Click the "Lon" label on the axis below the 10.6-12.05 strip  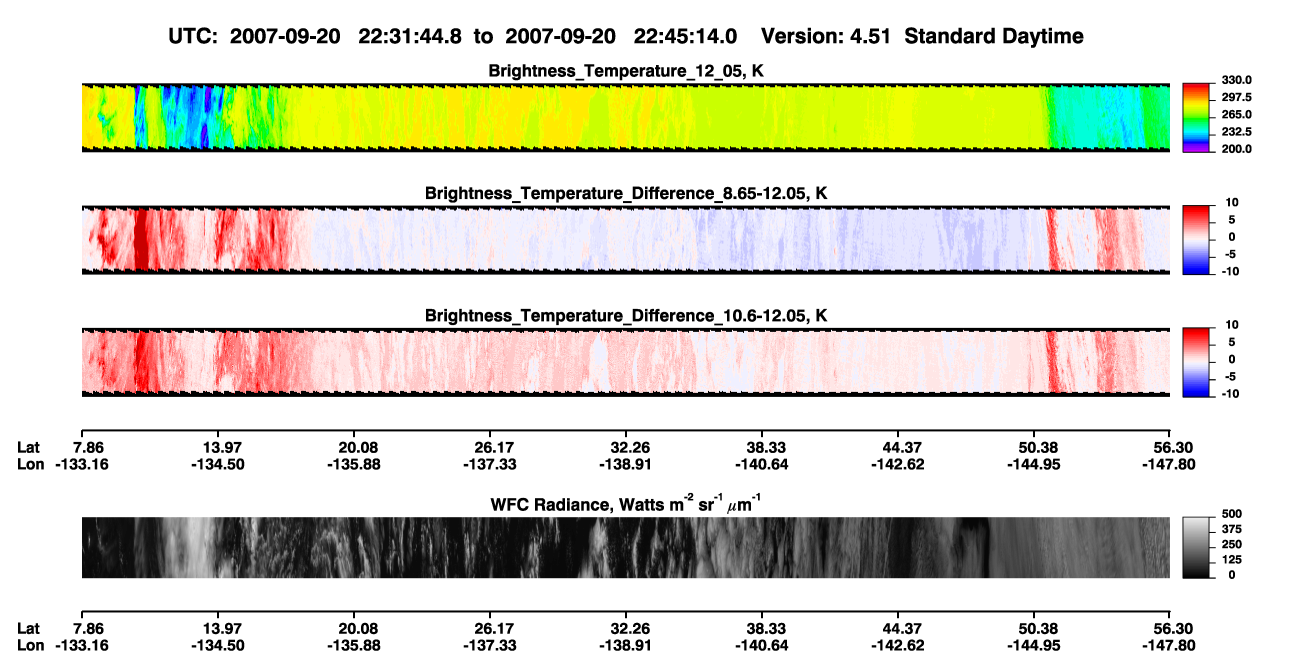coord(31,463)
